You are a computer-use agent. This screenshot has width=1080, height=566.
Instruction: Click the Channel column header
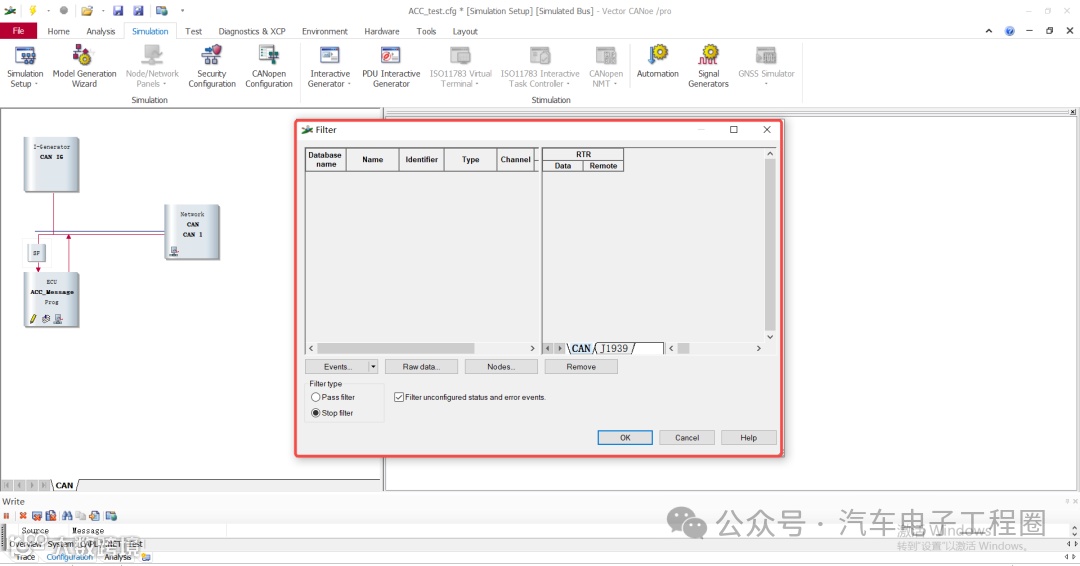[515, 159]
